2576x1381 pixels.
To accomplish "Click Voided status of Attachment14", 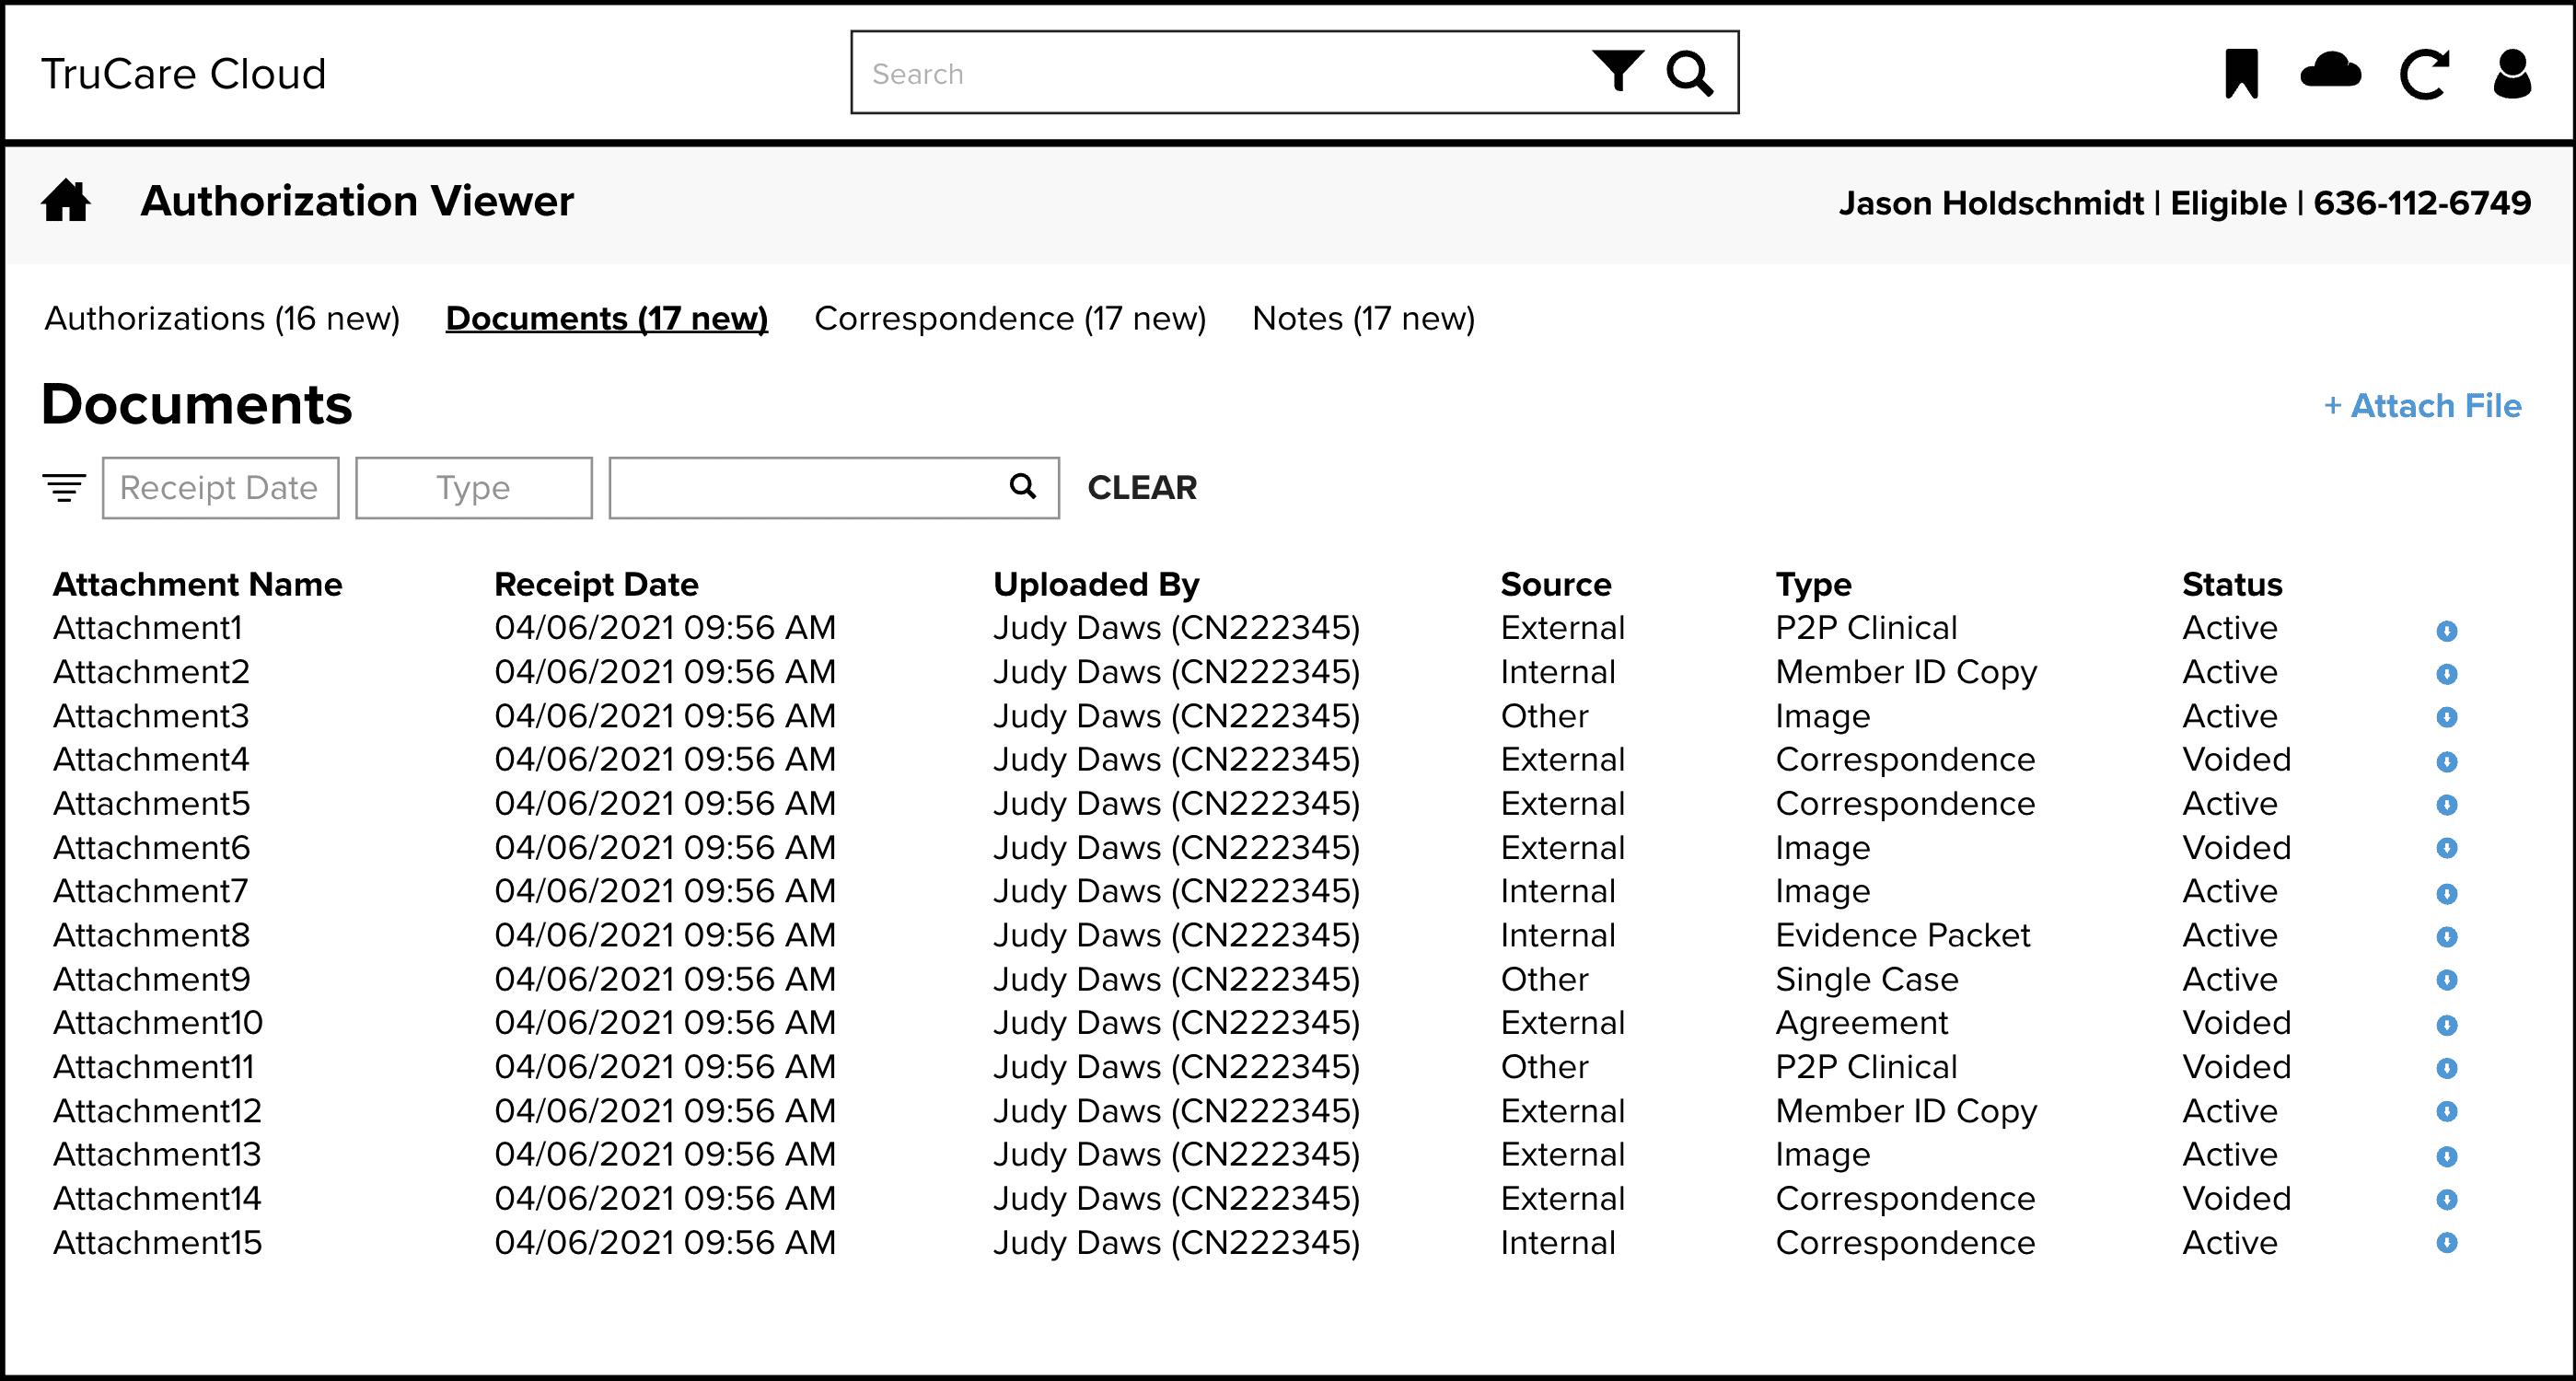I will point(2236,1199).
